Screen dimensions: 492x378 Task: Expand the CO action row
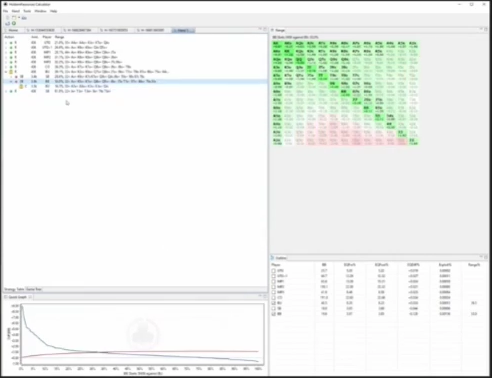(x=6, y=67)
